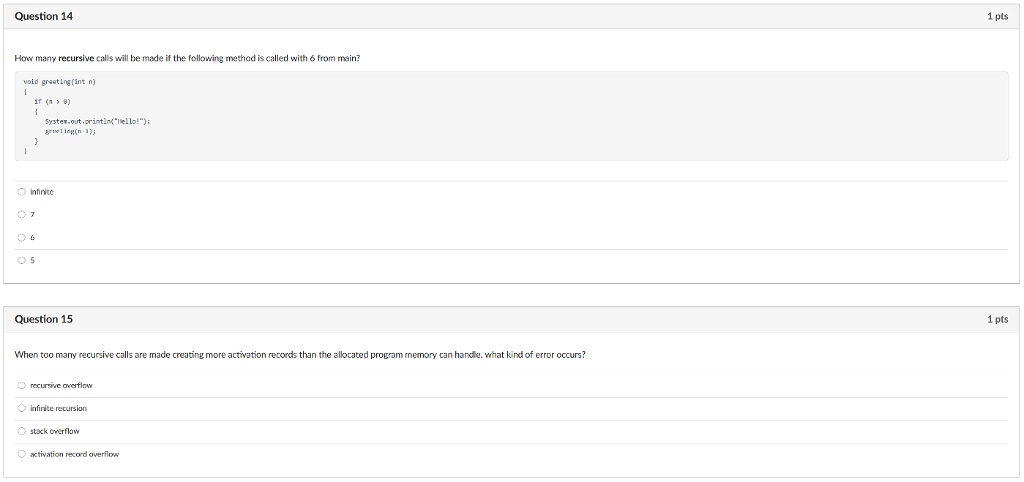This screenshot has width=1024, height=482.
Task: Click the Question 14 header title
Action: pos(43,17)
